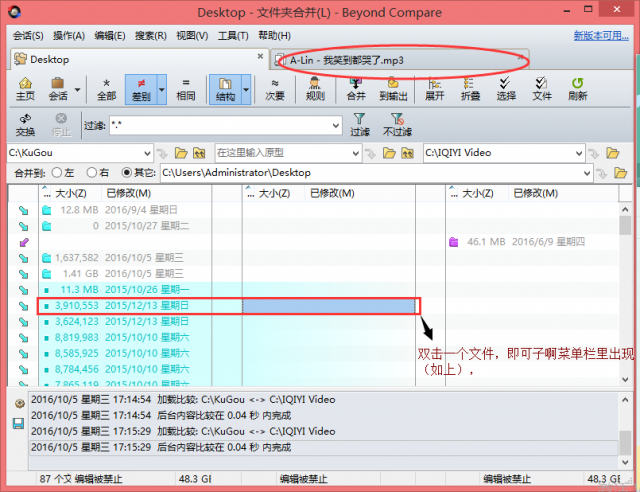Browse for right folder IQIYI Video
The height and width of the screenshot is (492, 640).
(613, 153)
